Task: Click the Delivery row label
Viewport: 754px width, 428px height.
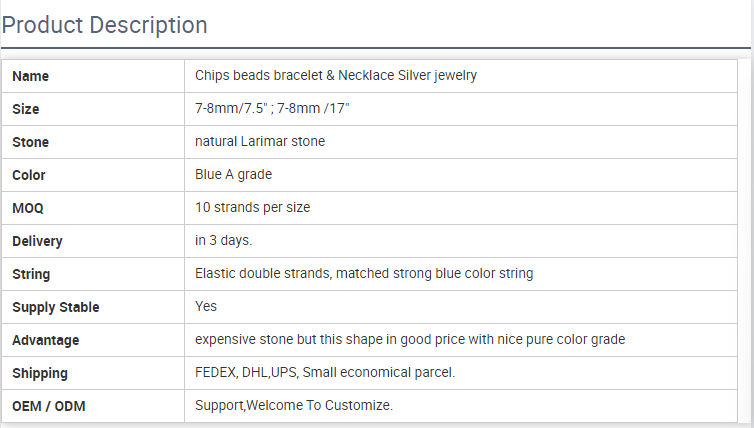Action: [x=37, y=241]
